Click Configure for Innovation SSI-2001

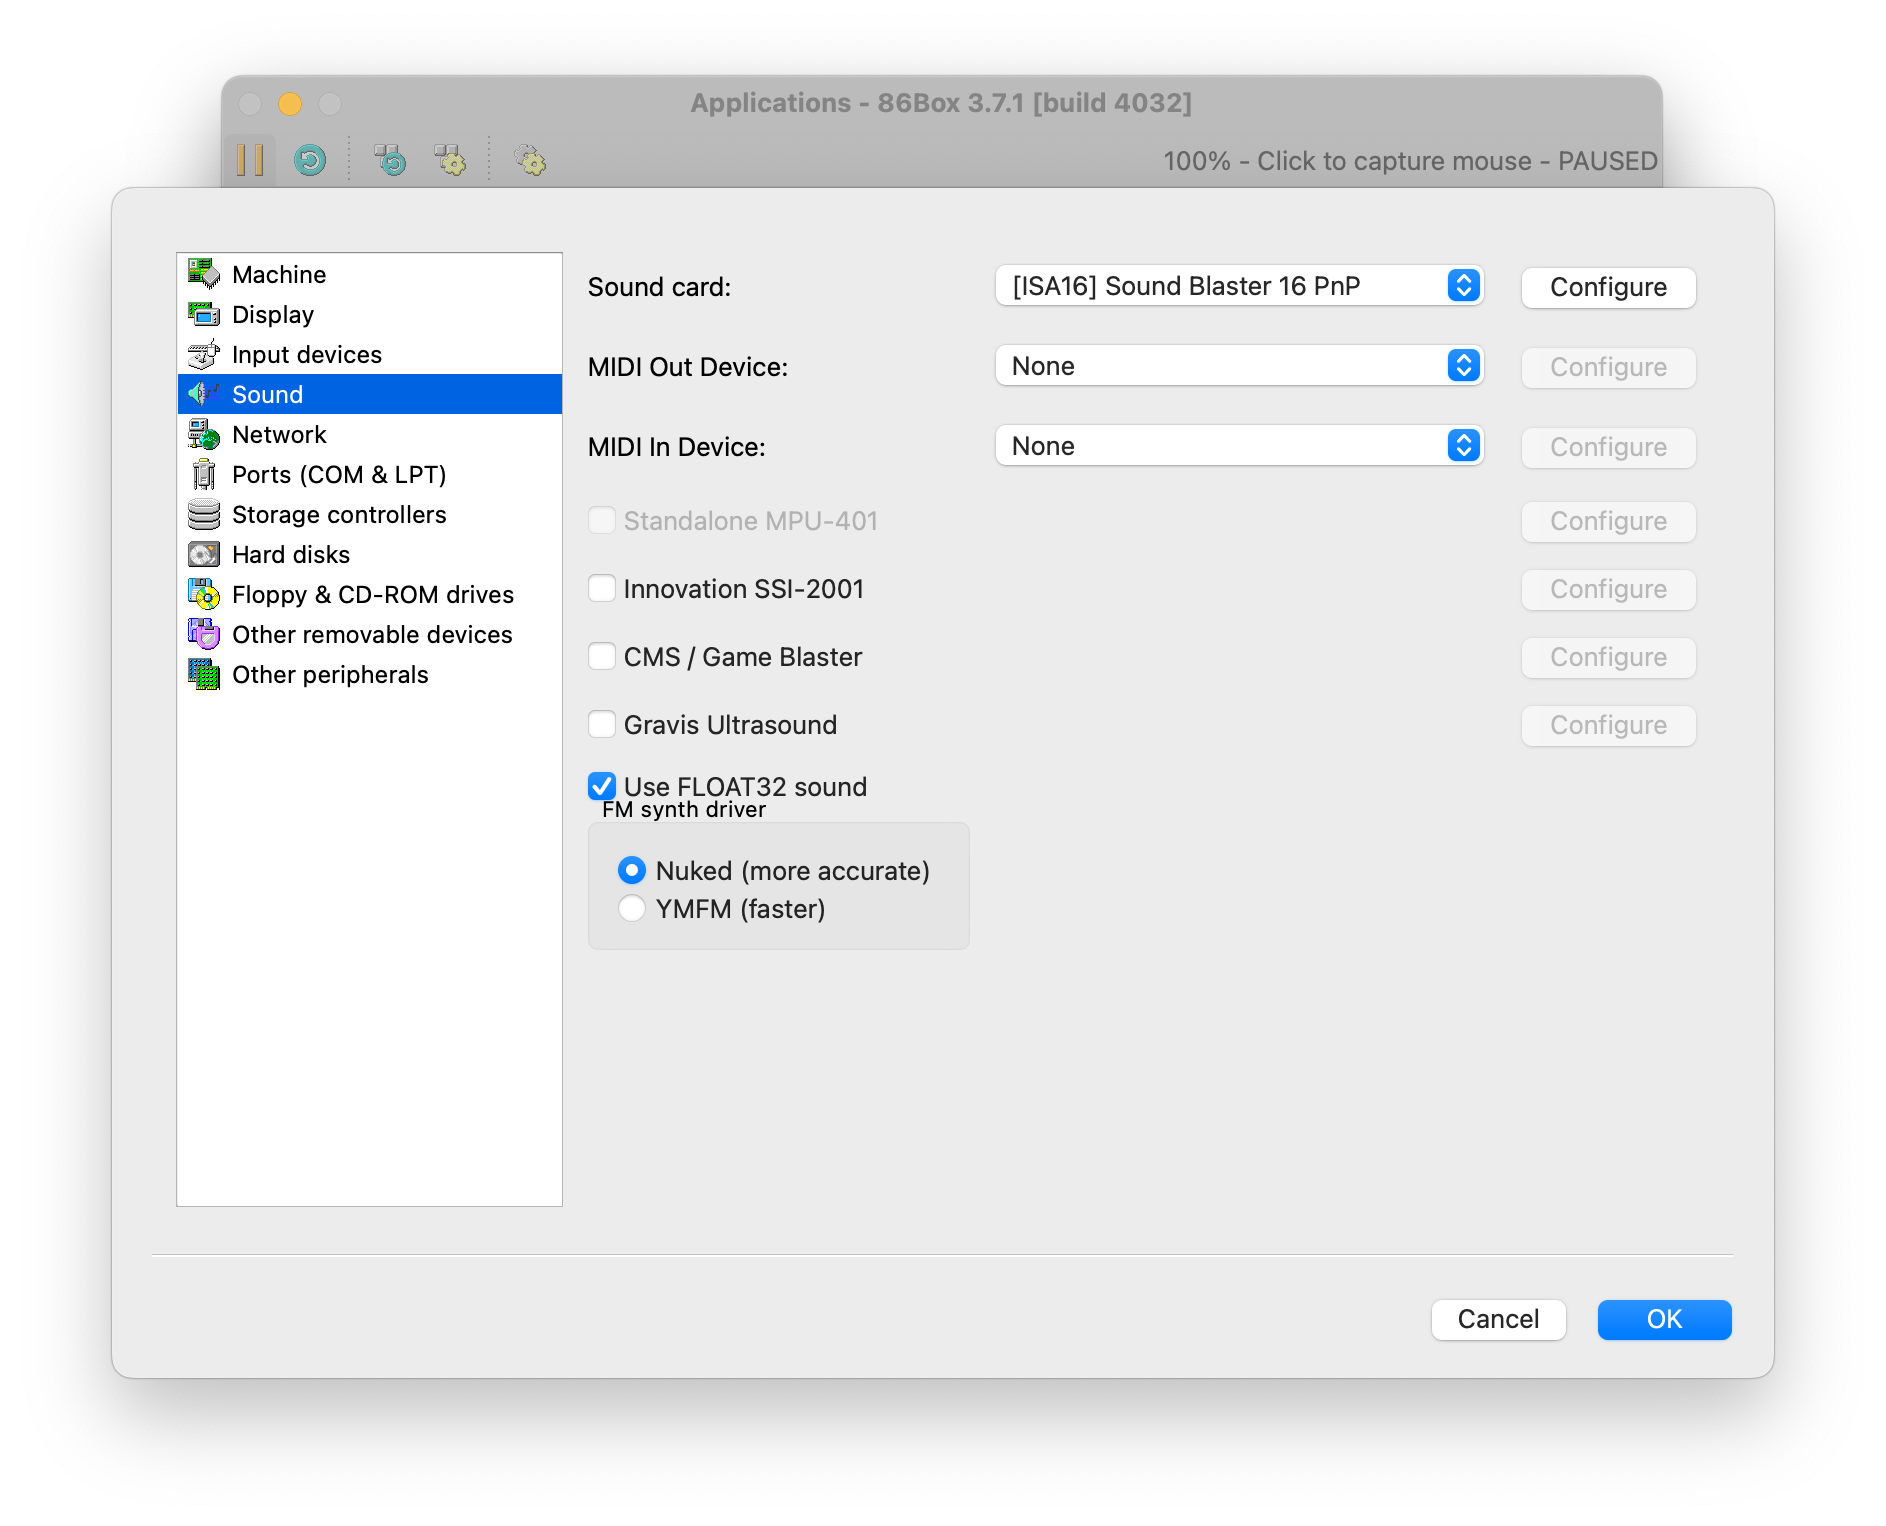(1608, 589)
